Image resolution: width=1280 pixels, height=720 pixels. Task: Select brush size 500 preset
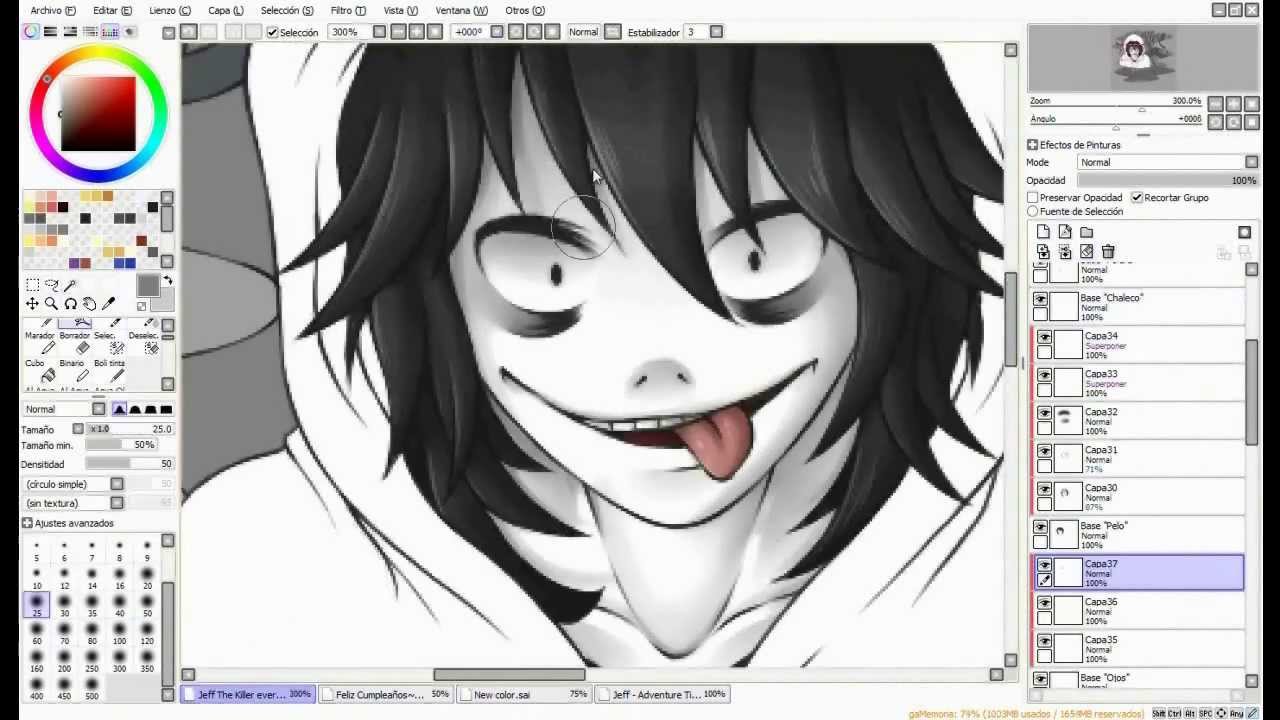pyautogui.click(x=92, y=689)
